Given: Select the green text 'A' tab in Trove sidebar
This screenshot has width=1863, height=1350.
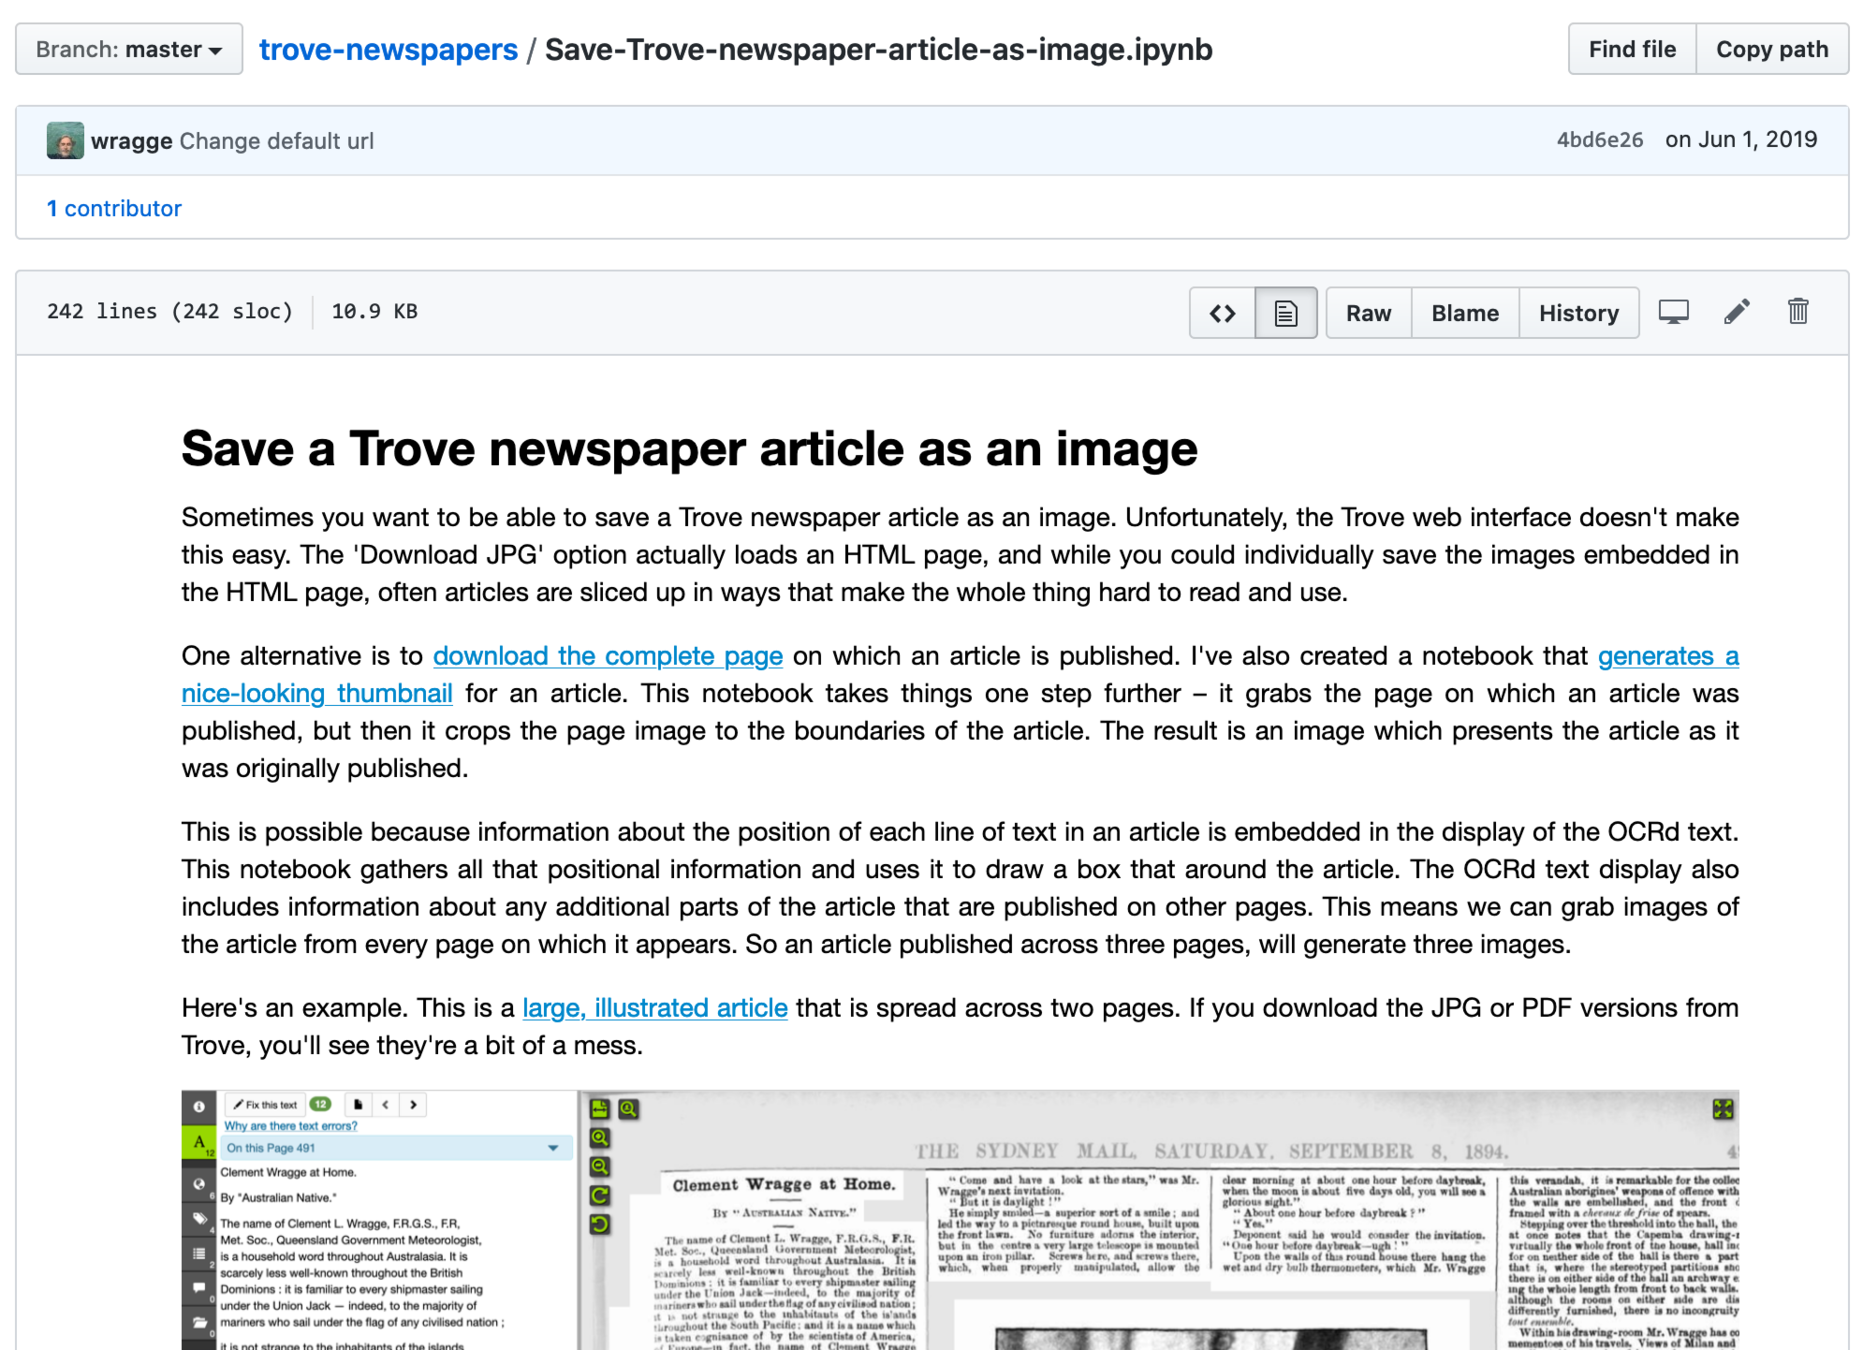Looking at the screenshot, I should coord(199,1143).
